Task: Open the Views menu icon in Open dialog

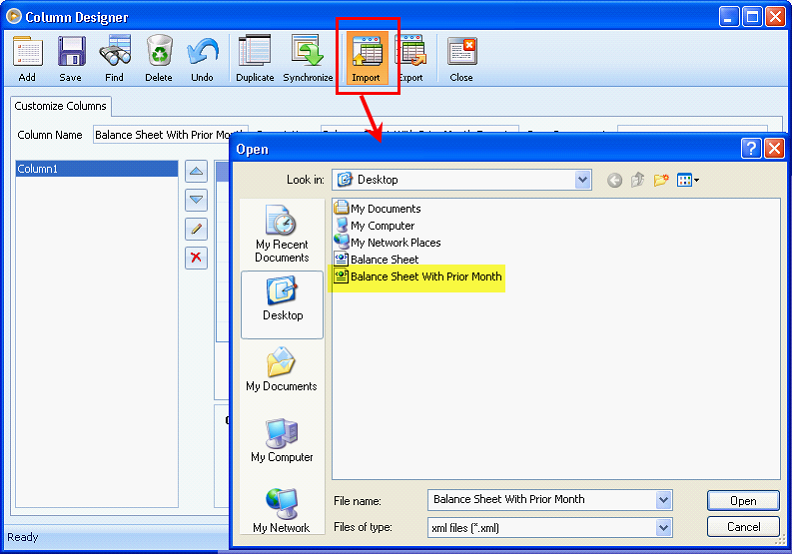Action: pos(688,180)
